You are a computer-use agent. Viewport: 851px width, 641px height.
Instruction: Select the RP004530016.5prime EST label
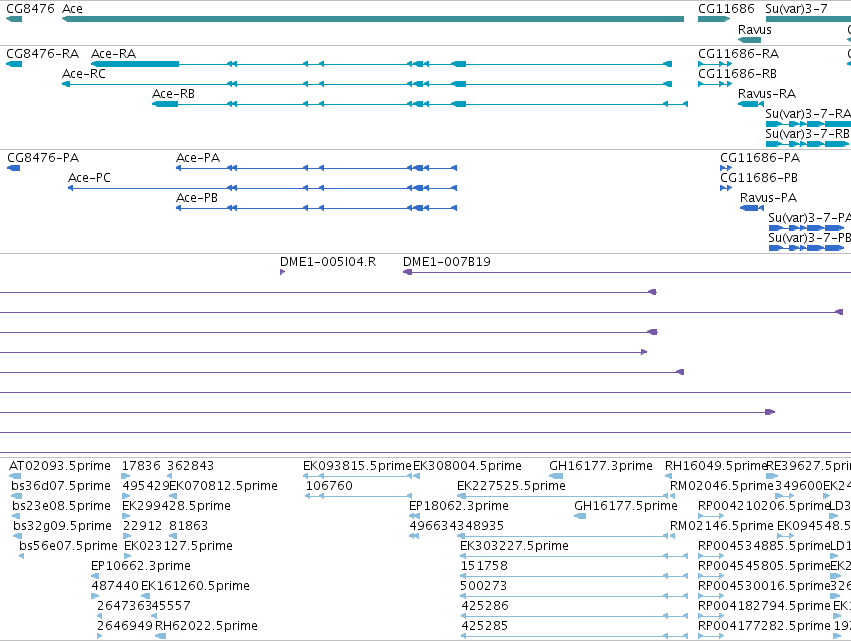click(x=764, y=586)
